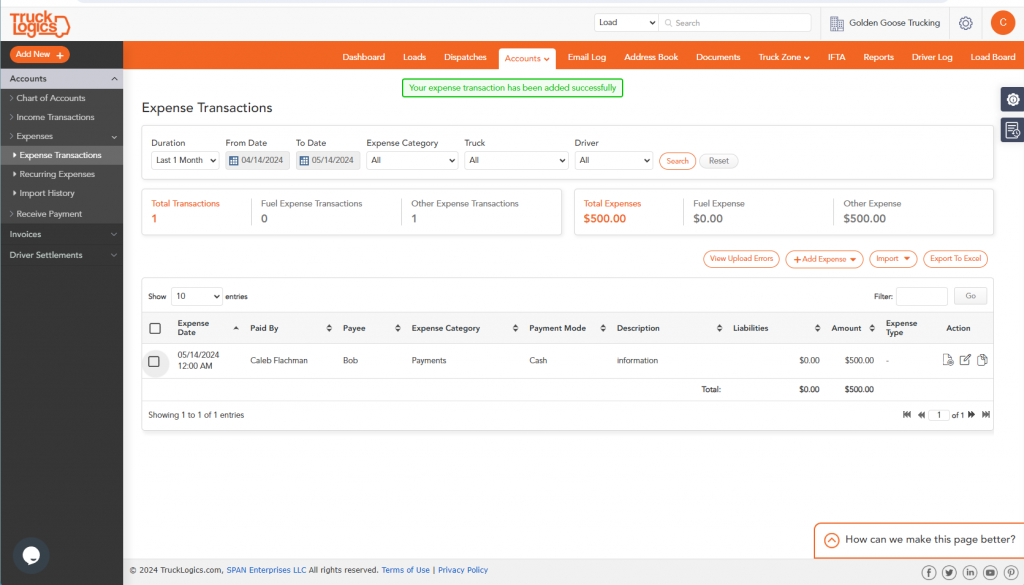
Task: Edit the Bob expense row
Action: (x=965, y=360)
